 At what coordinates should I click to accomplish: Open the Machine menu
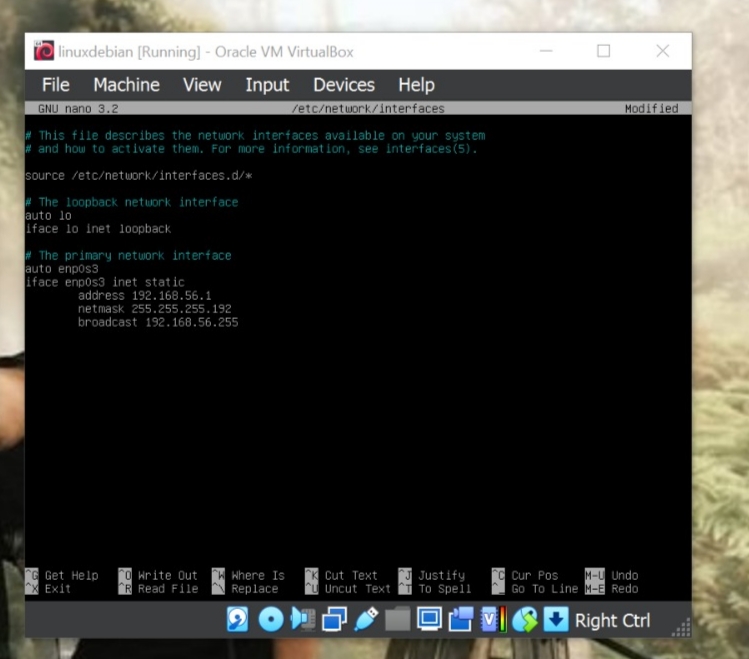click(127, 85)
